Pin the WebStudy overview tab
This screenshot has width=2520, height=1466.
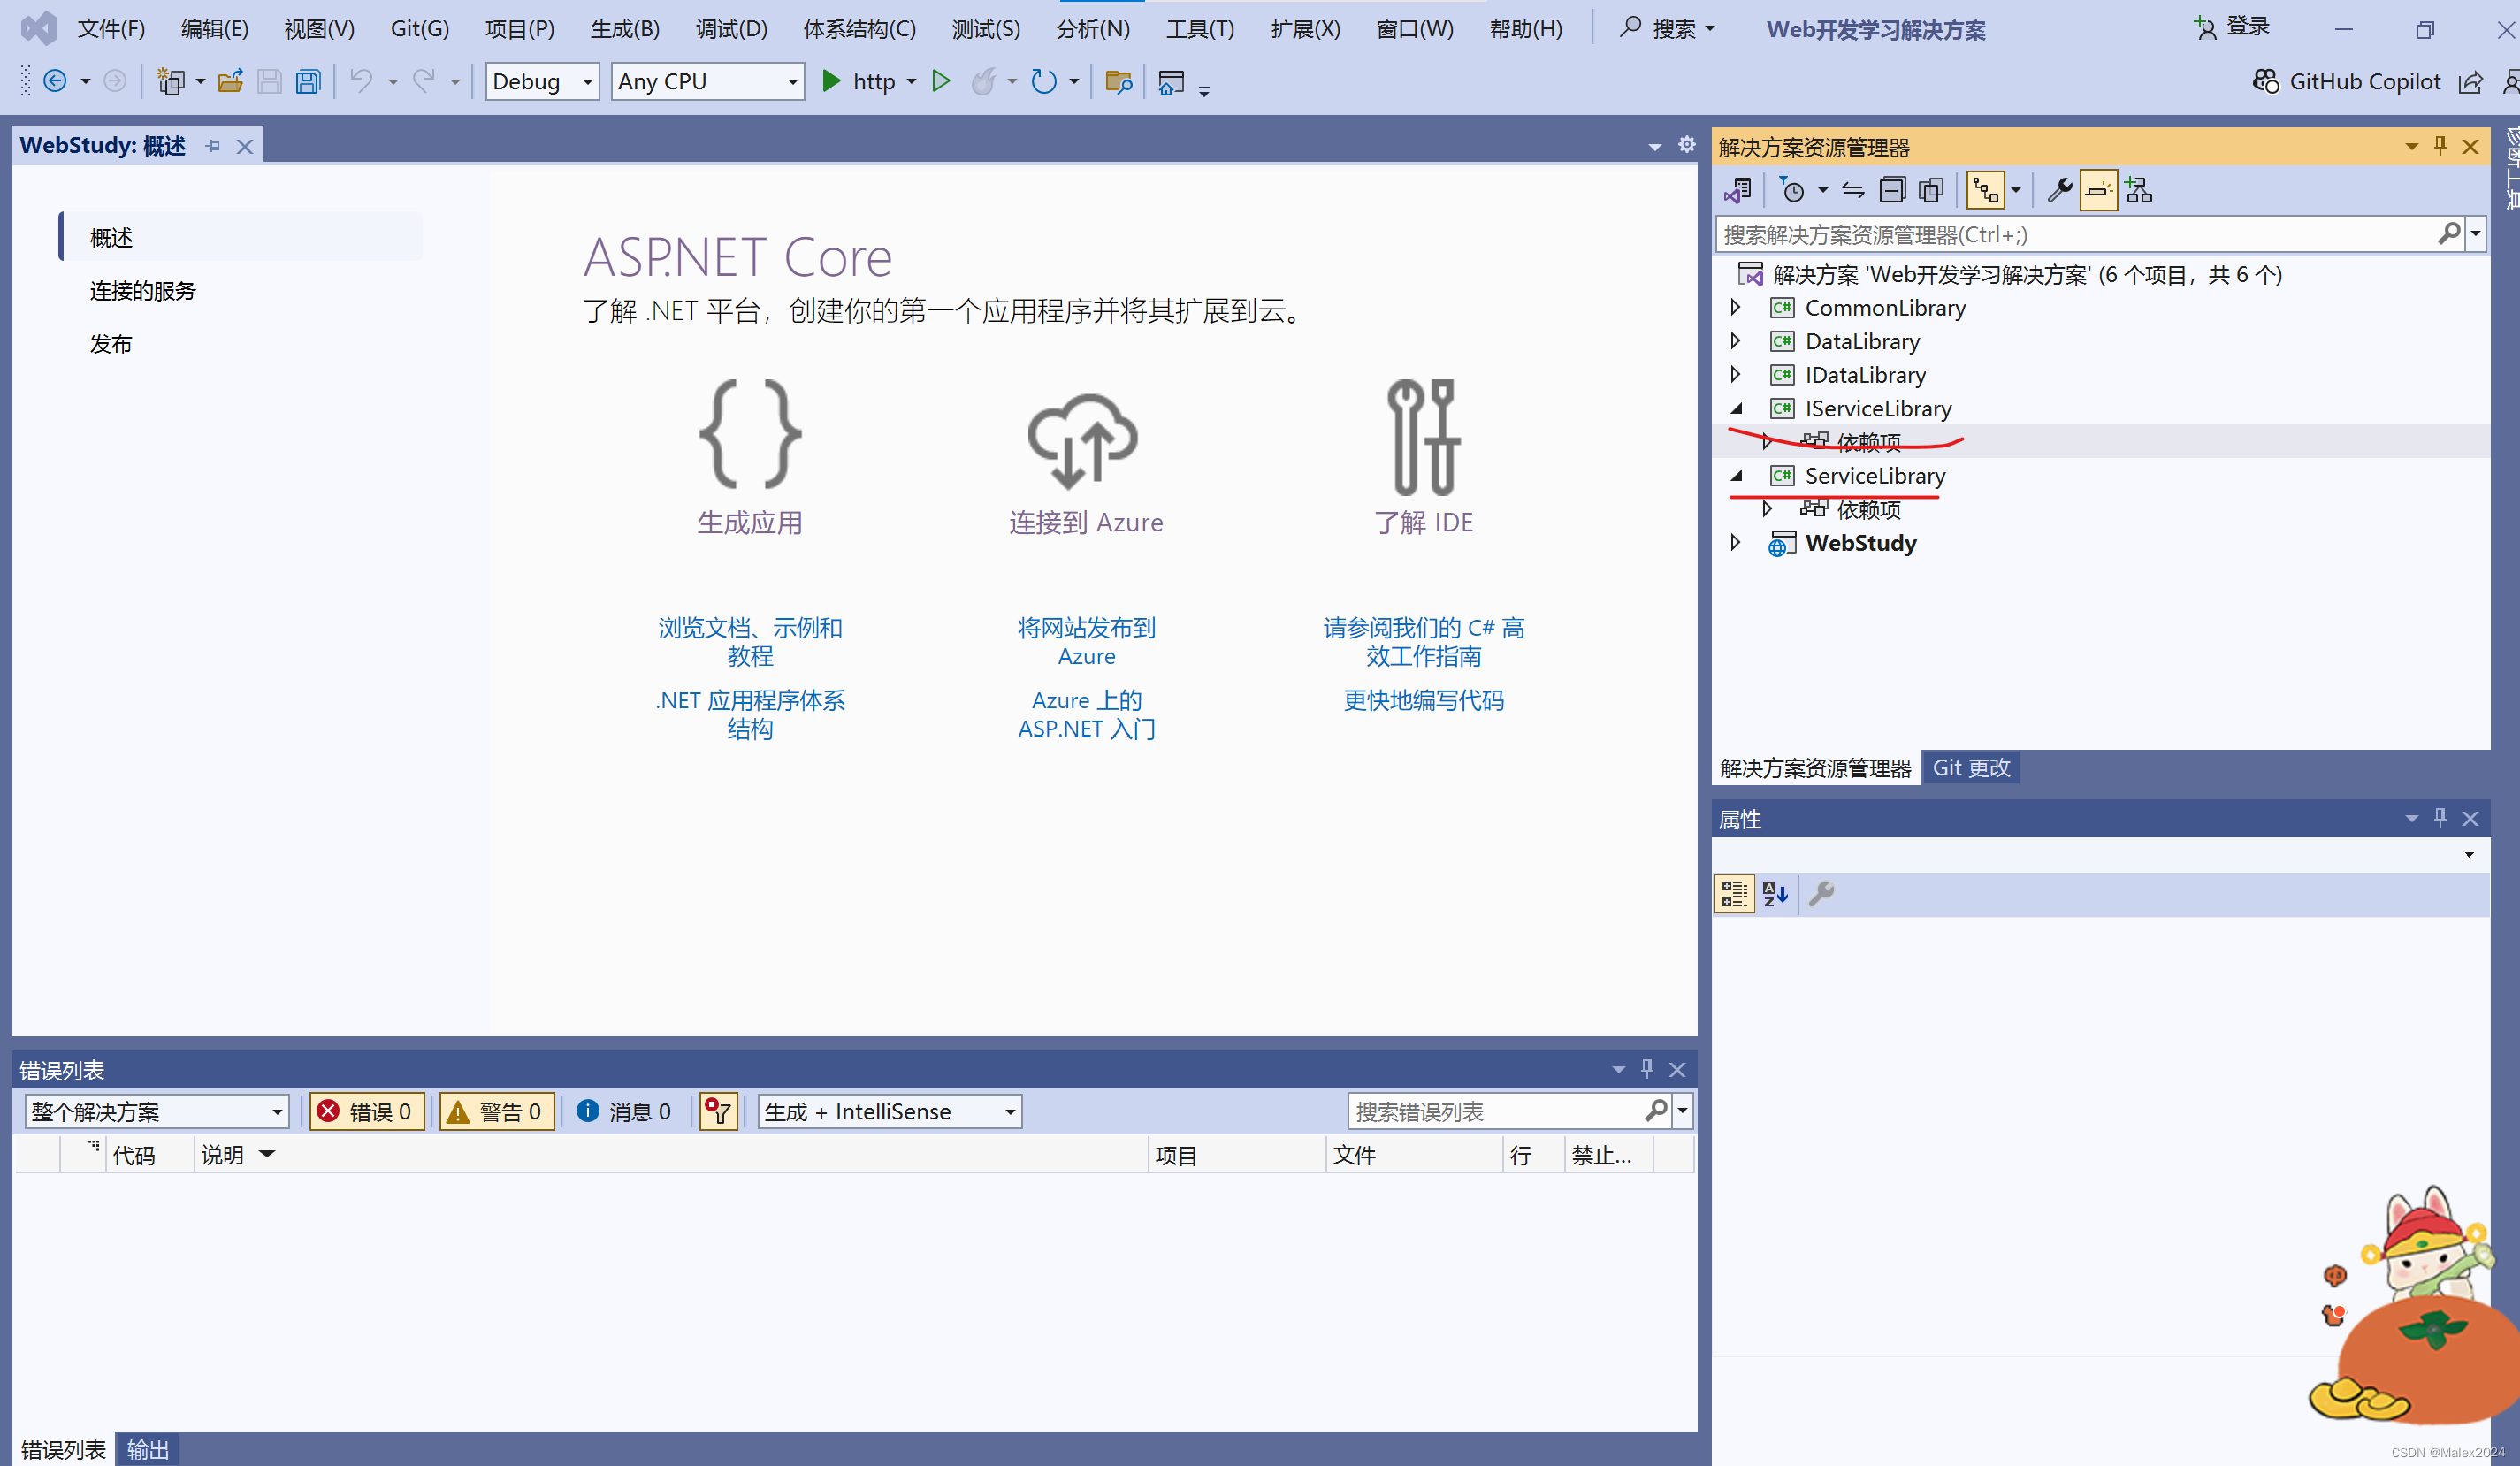tap(213, 147)
